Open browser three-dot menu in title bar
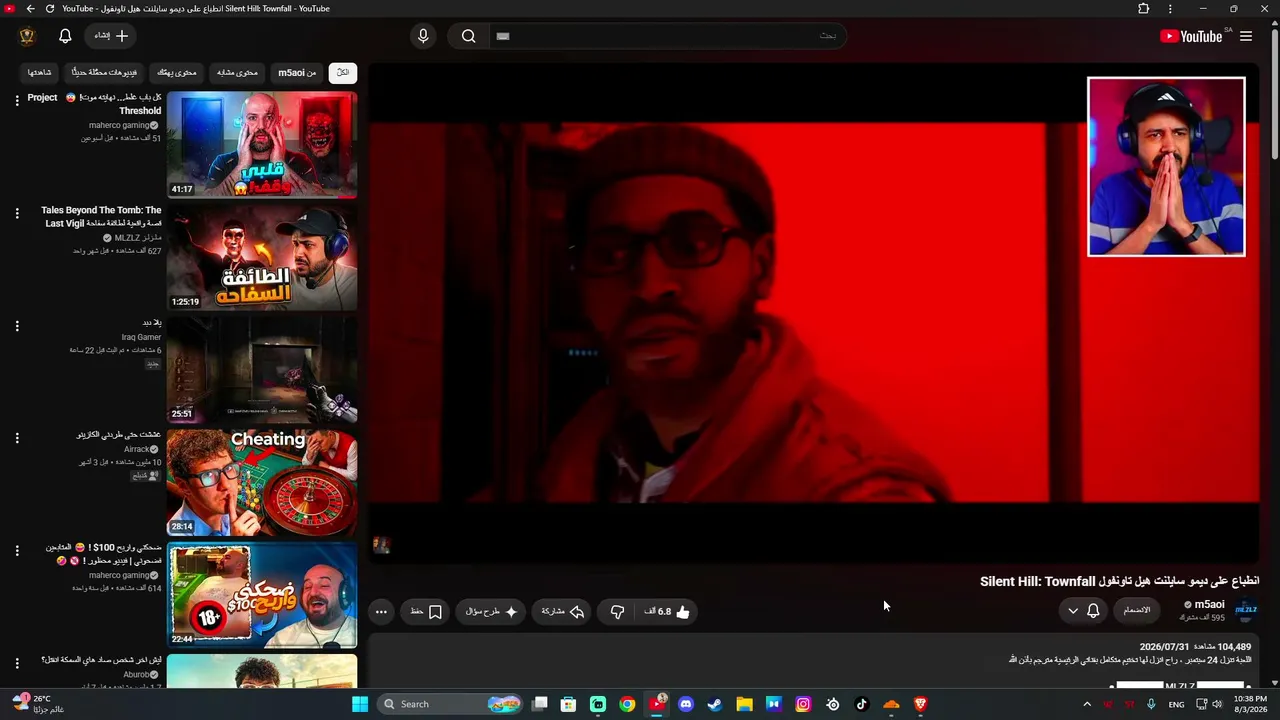1280x720 pixels. pyautogui.click(x=1170, y=9)
